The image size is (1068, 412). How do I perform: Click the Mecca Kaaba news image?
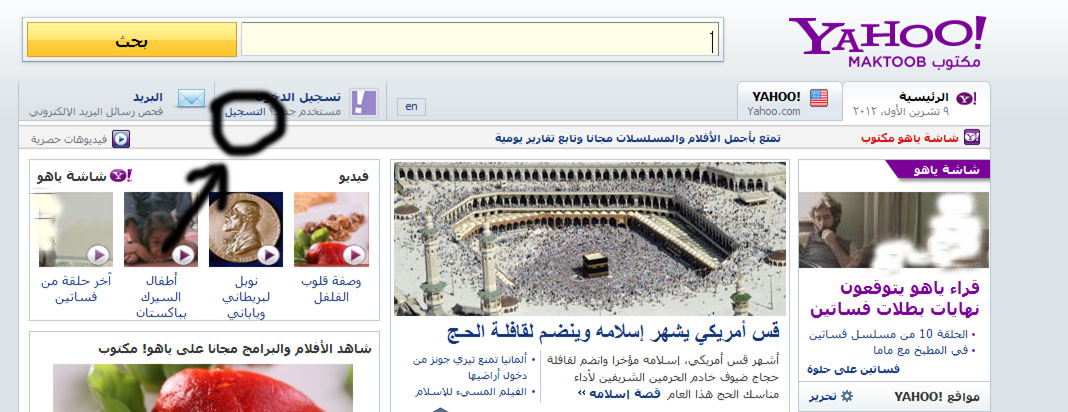590,238
